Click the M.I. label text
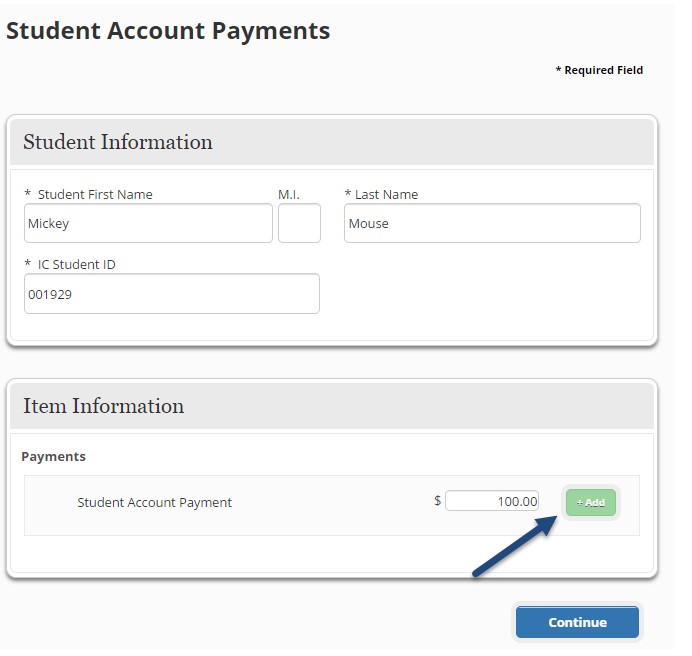This screenshot has width=692, height=656. pos(289,194)
